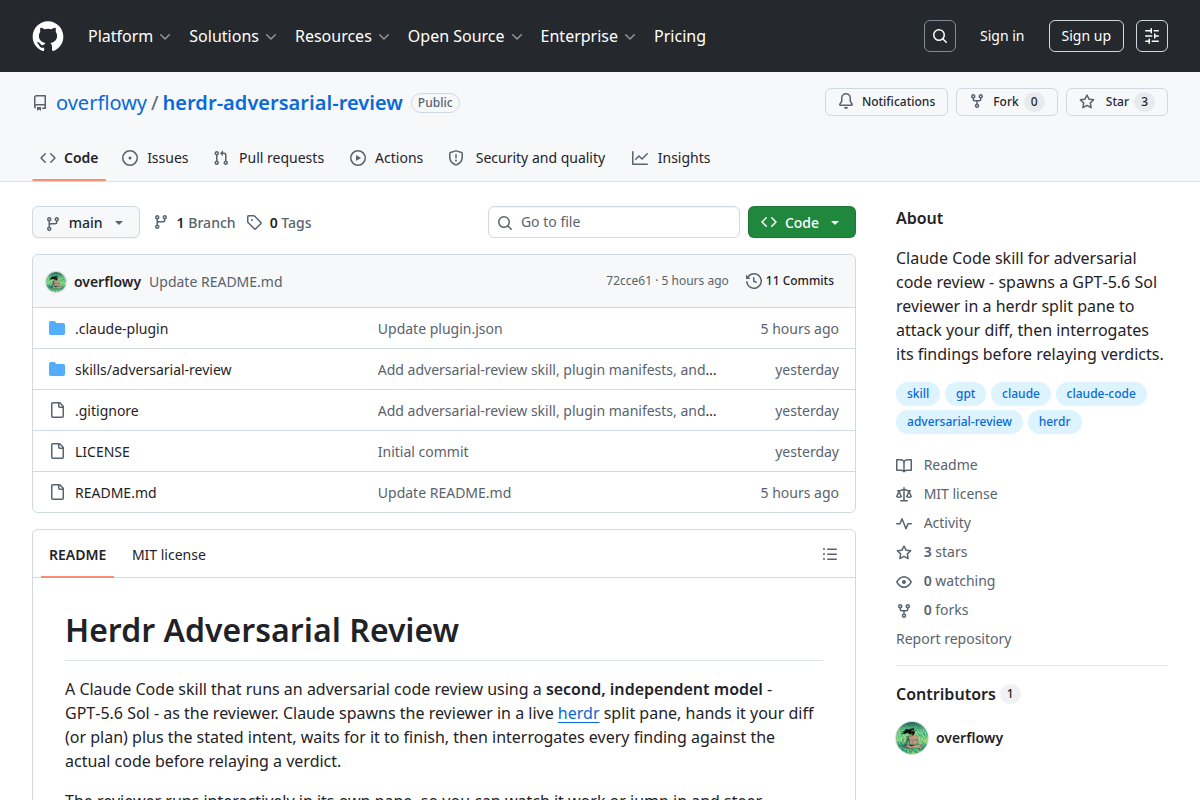Open commit hash 72cce61
1200x800 pixels.
pyautogui.click(x=628, y=281)
